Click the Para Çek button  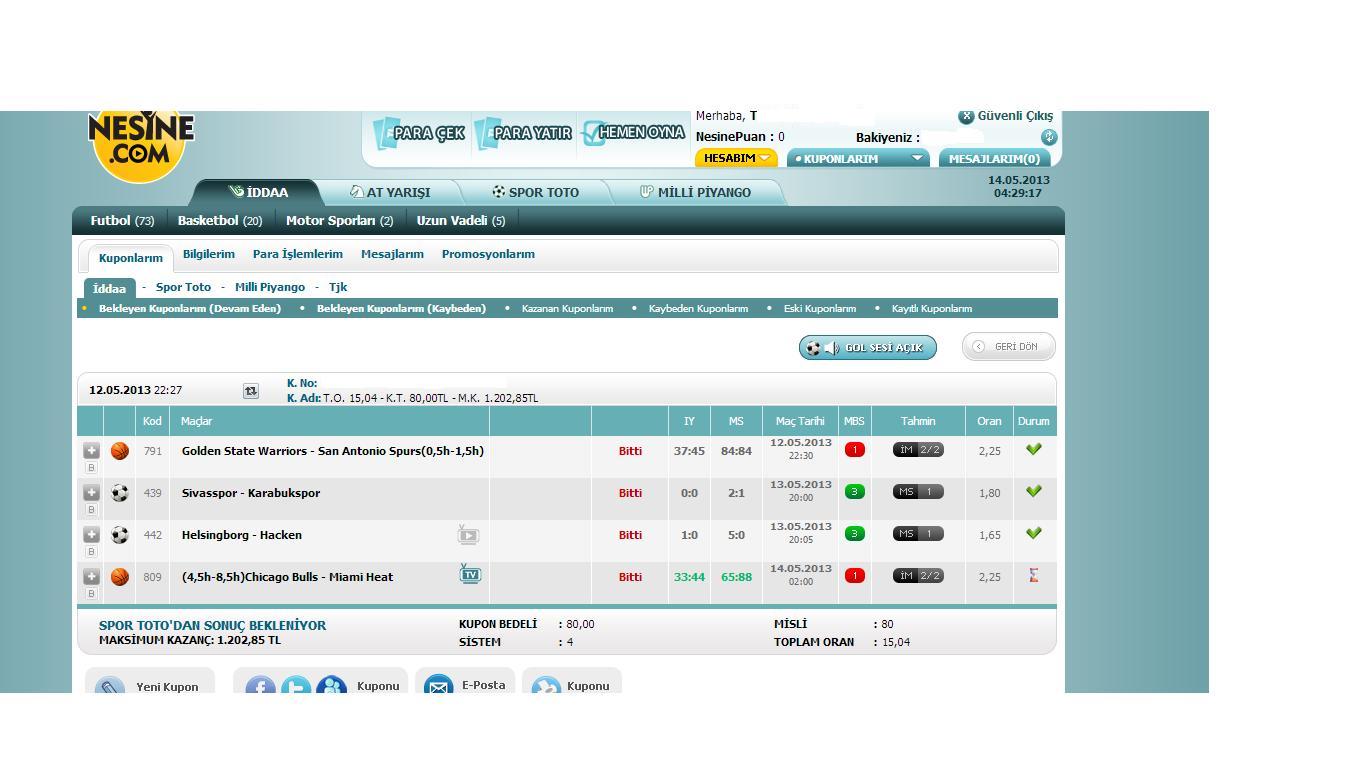pos(420,133)
